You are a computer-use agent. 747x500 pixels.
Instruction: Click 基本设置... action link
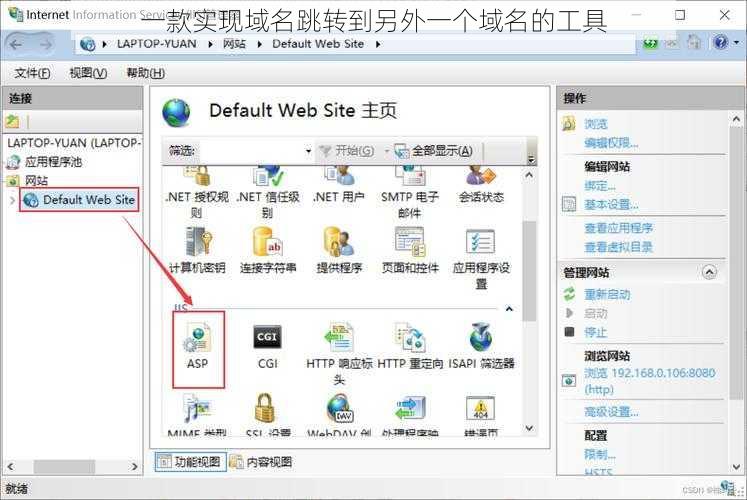pyautogui.click(x=611, y=205)
